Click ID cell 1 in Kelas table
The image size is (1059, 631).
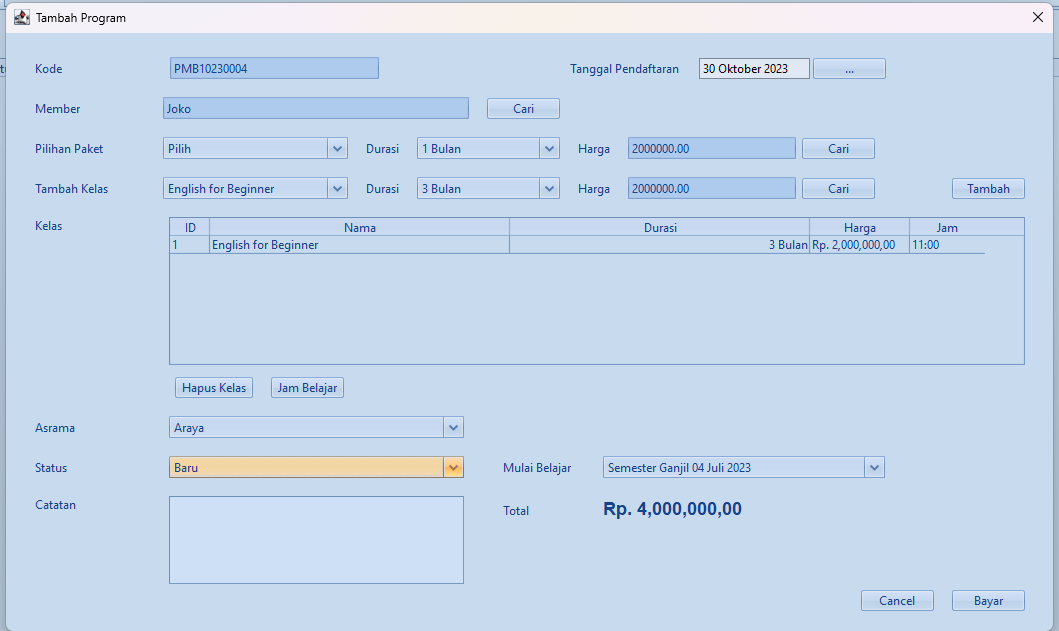[x=190, y=245]
